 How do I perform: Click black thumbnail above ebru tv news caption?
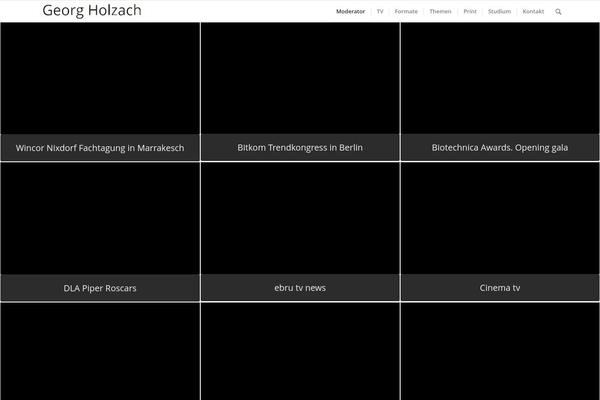300,218
